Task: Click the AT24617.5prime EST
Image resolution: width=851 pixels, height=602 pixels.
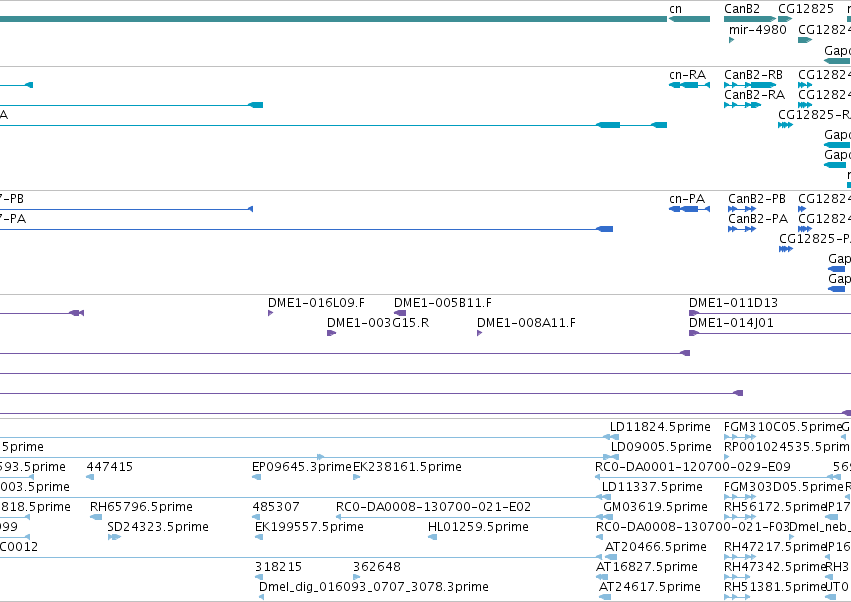Action: point(605,597)
